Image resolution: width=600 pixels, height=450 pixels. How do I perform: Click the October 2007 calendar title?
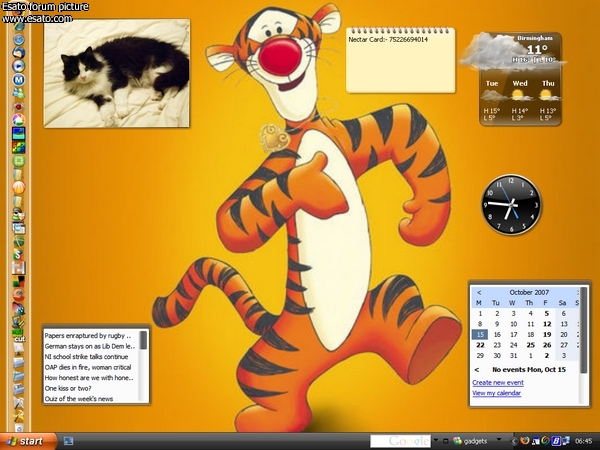[529, 292]
